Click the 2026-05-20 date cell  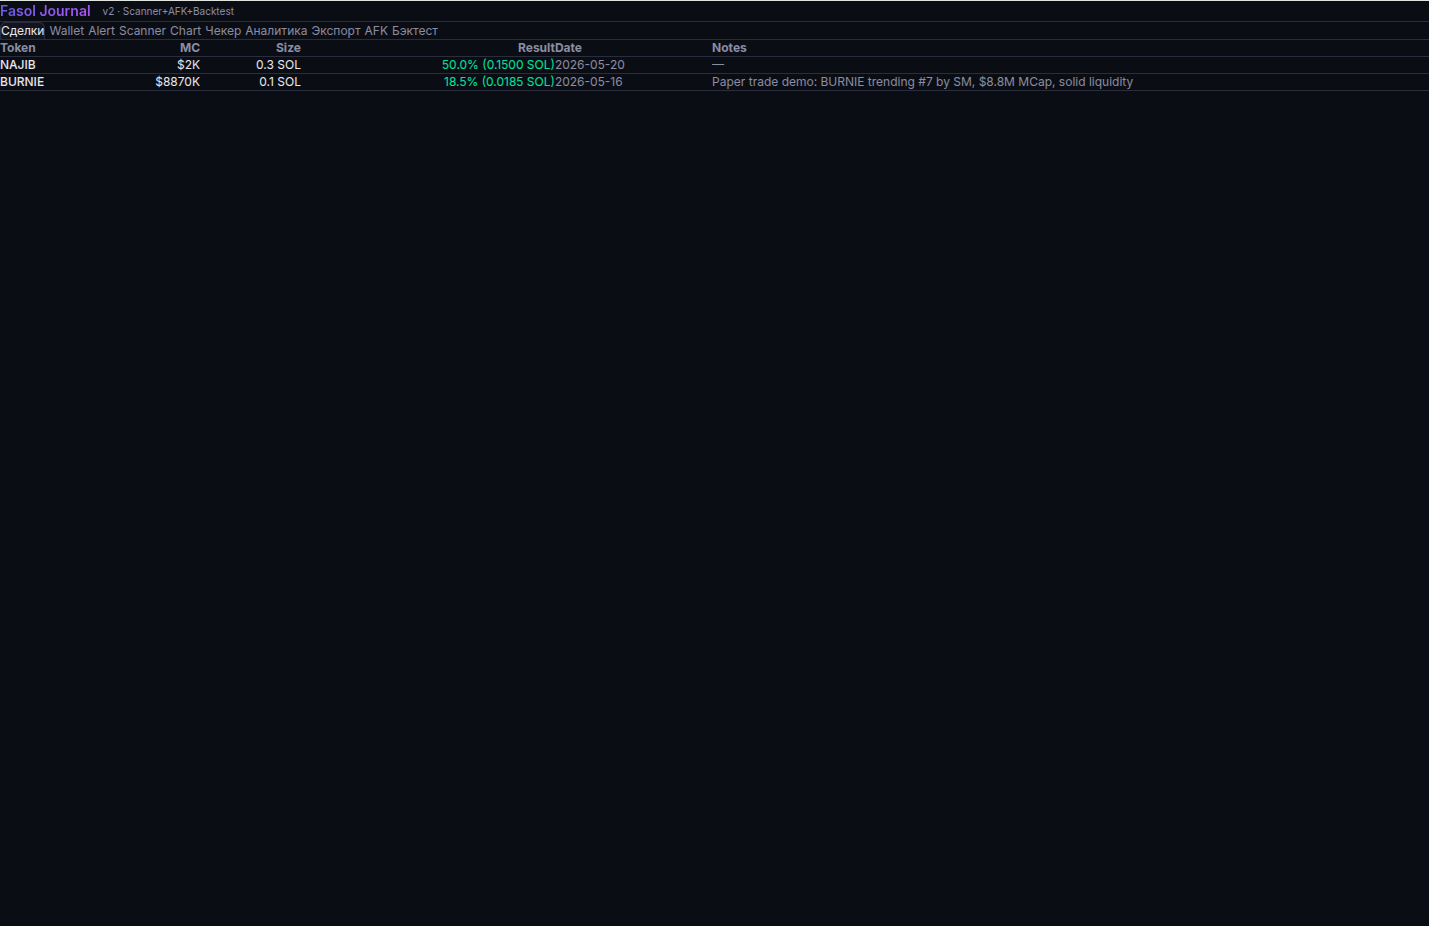[x=590, y=65]
